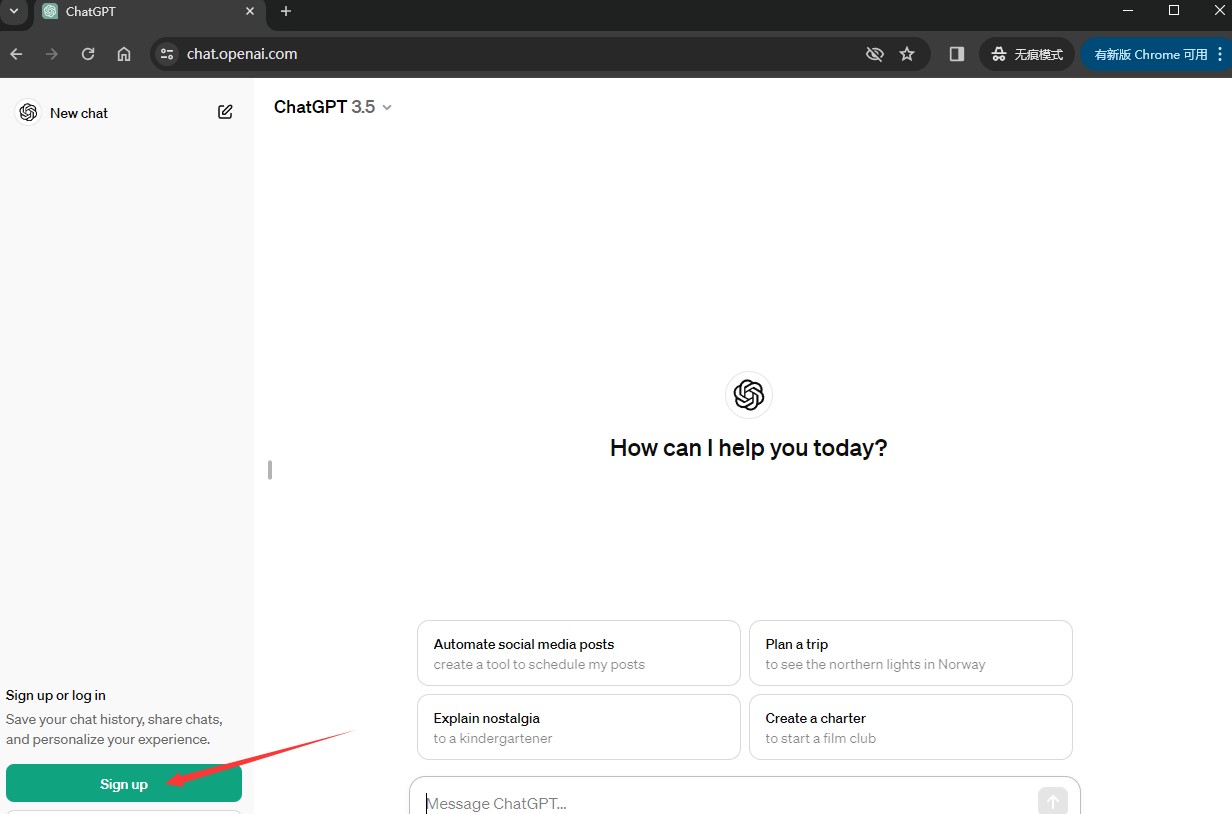Choose the Plan a trip suggestion
The image size is (1232, 814).
pos(911,653)
